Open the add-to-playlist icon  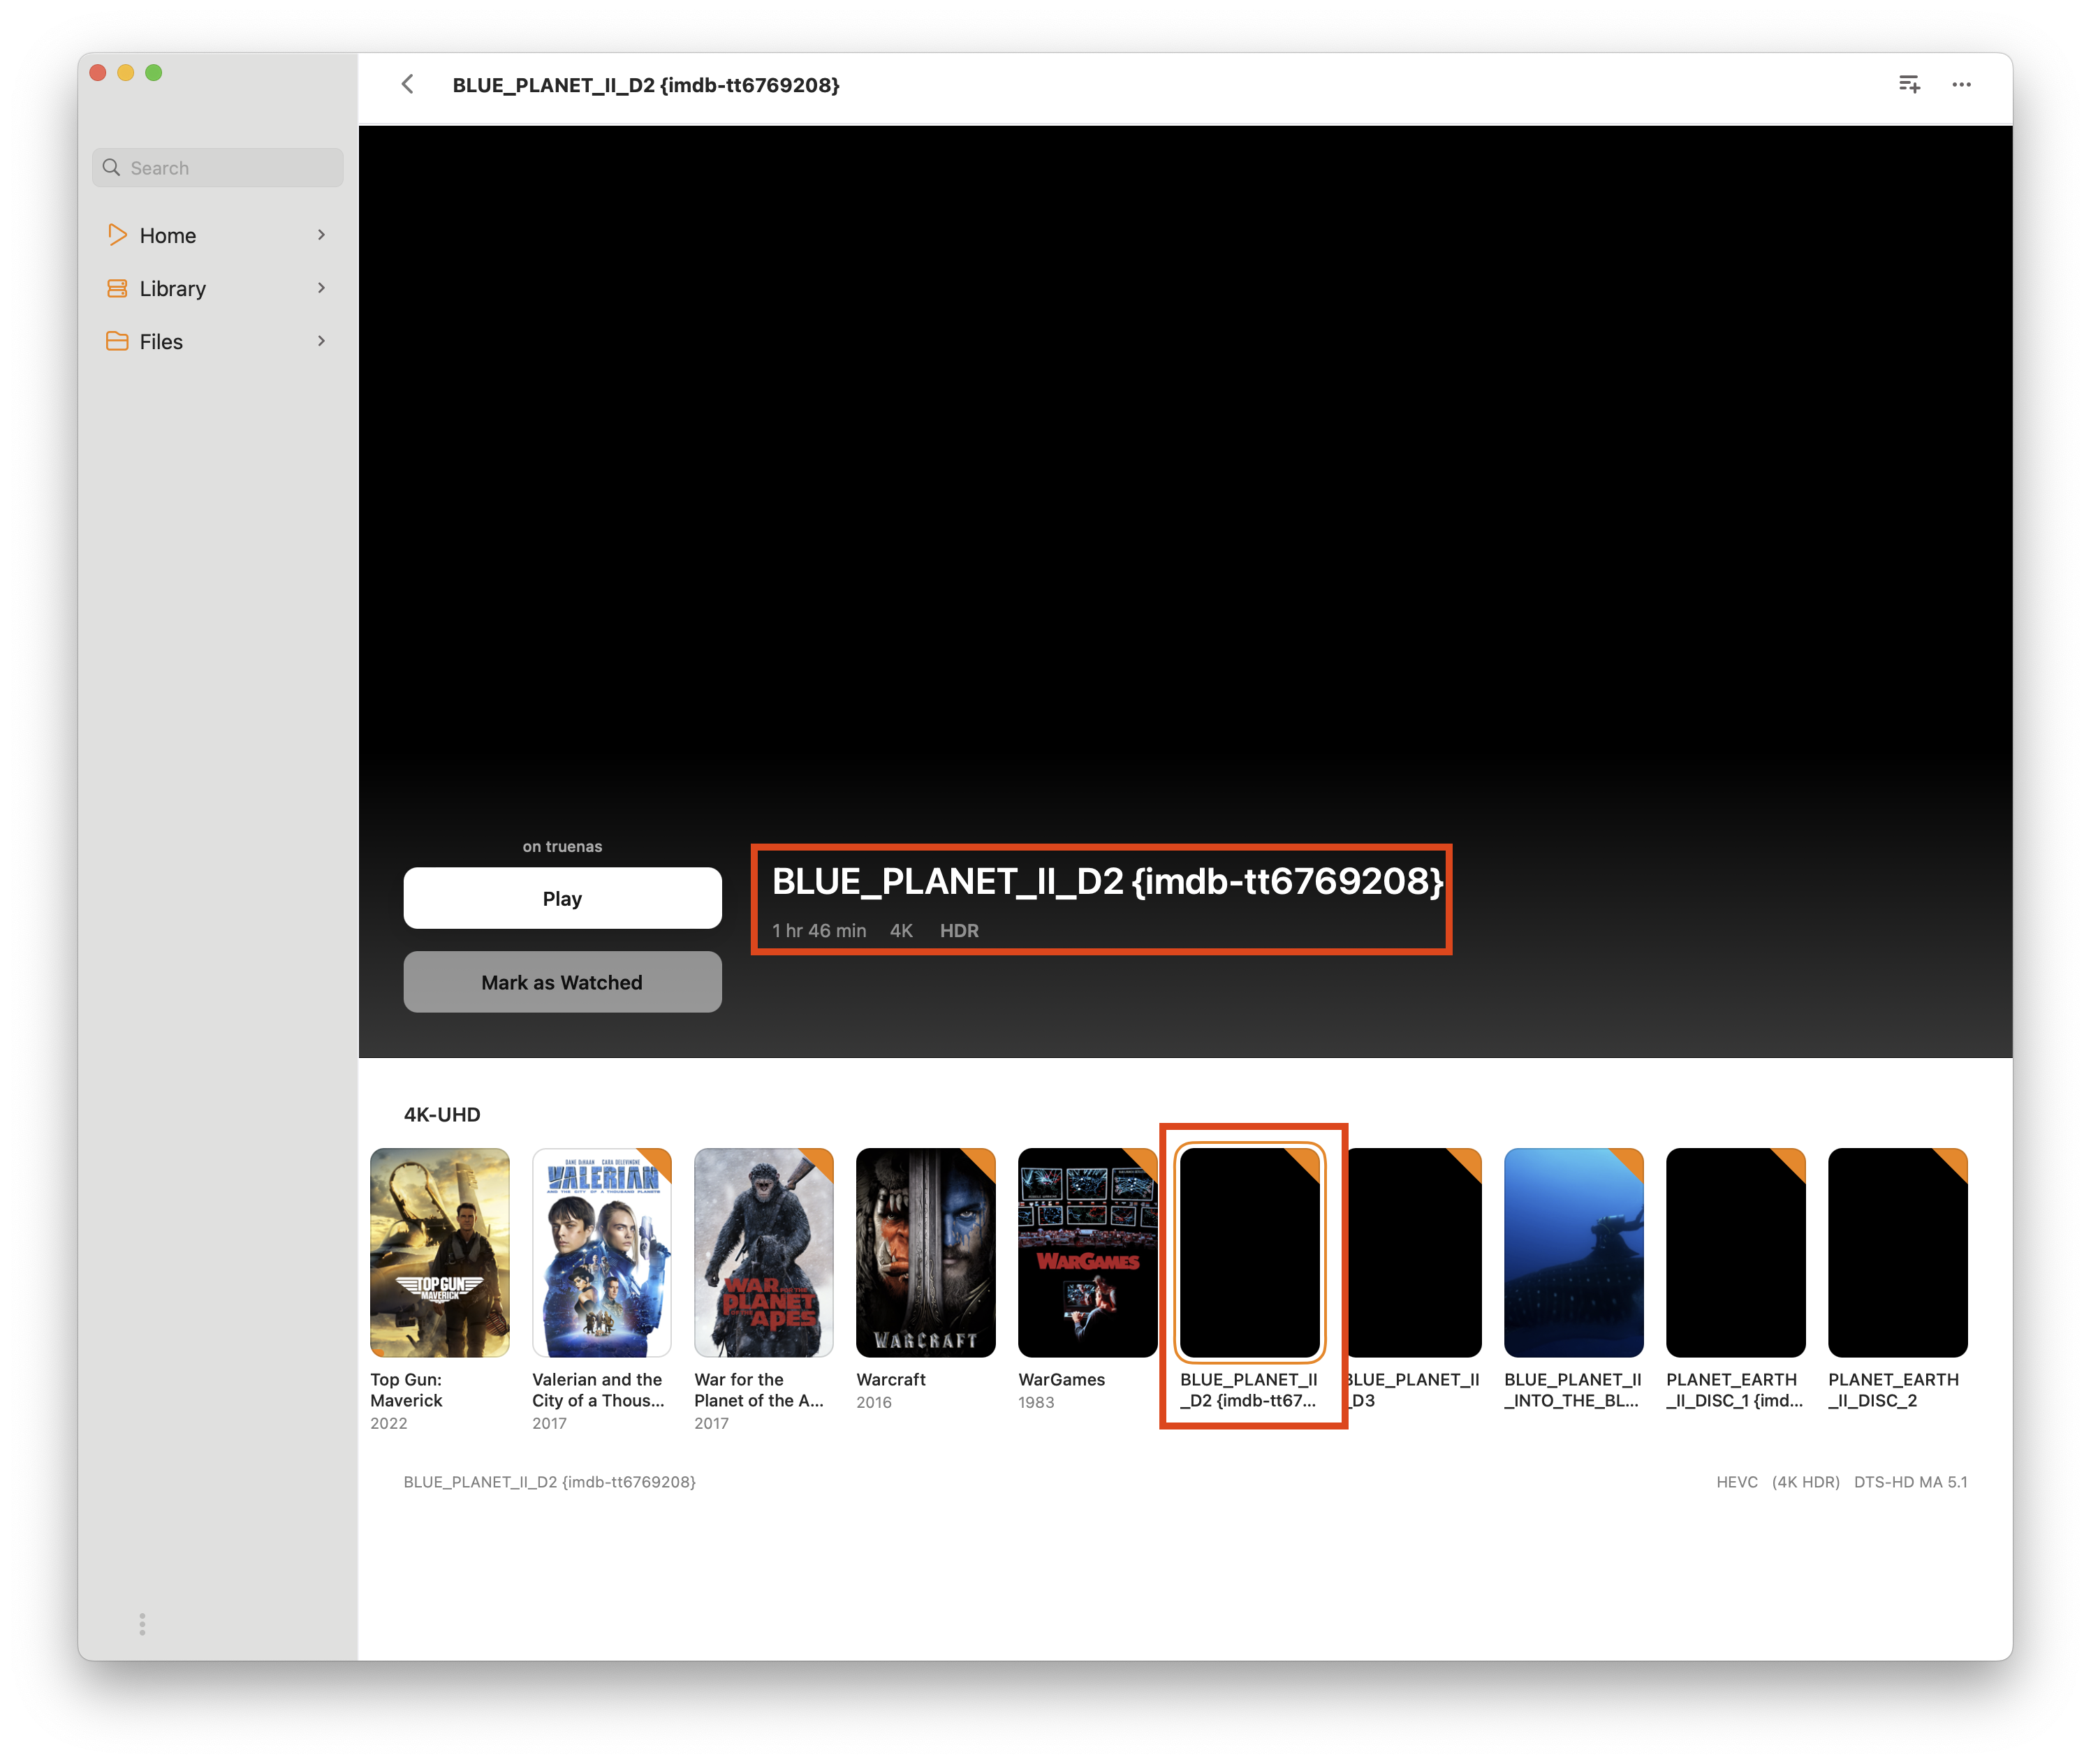(1909, 85)
